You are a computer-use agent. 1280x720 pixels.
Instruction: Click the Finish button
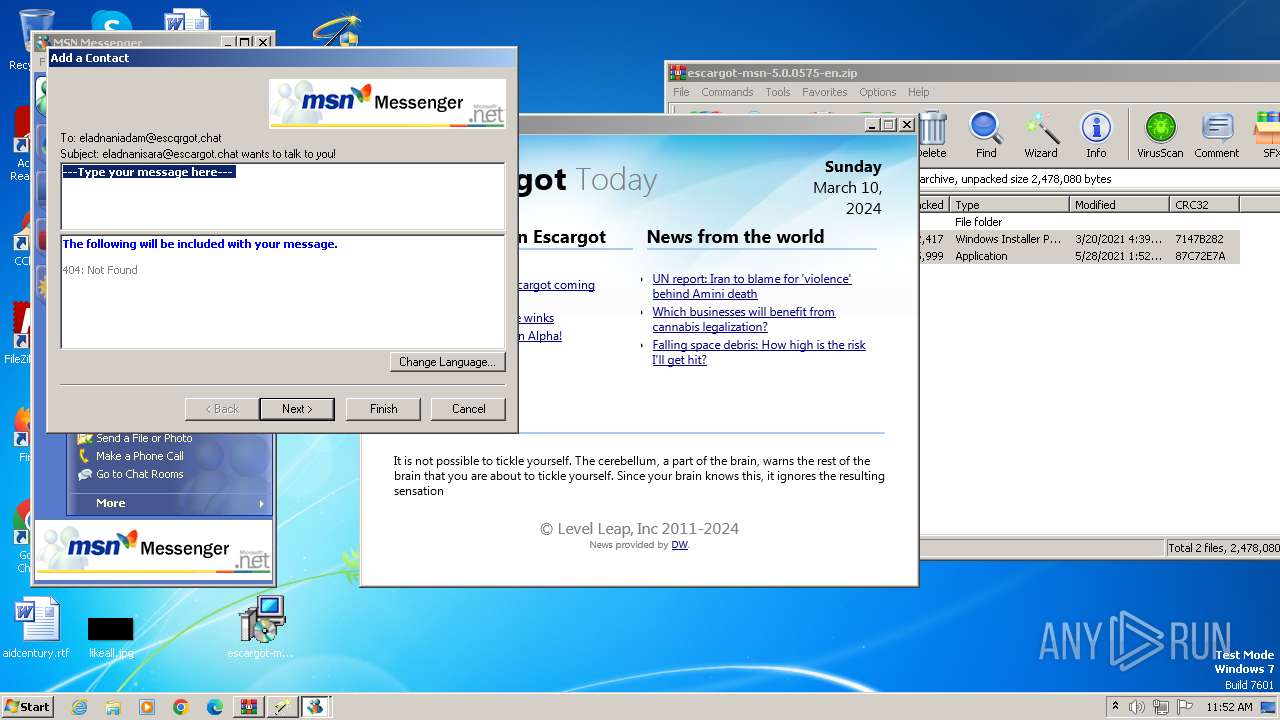[383, 409]
